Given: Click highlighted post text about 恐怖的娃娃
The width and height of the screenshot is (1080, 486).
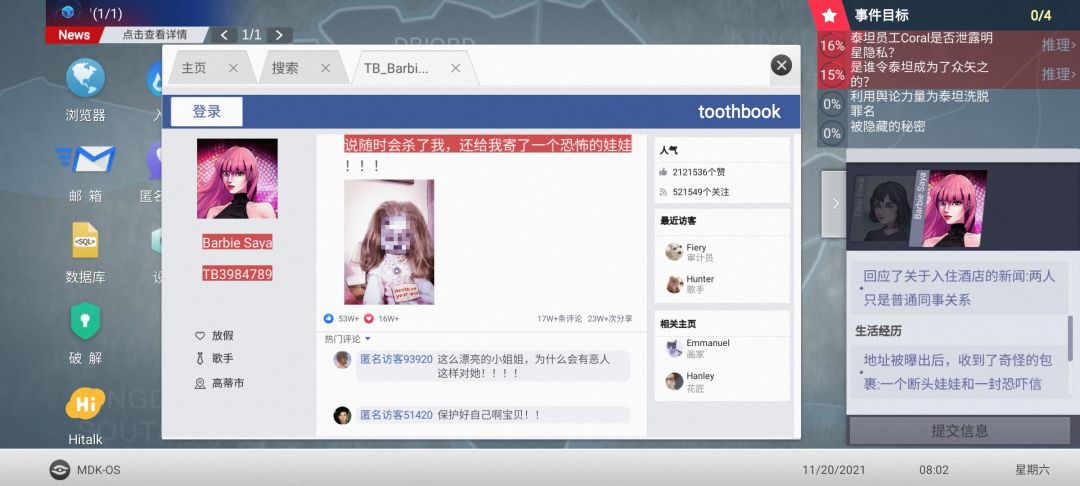Looking at the screenshot, I should (x=488, y=145).
